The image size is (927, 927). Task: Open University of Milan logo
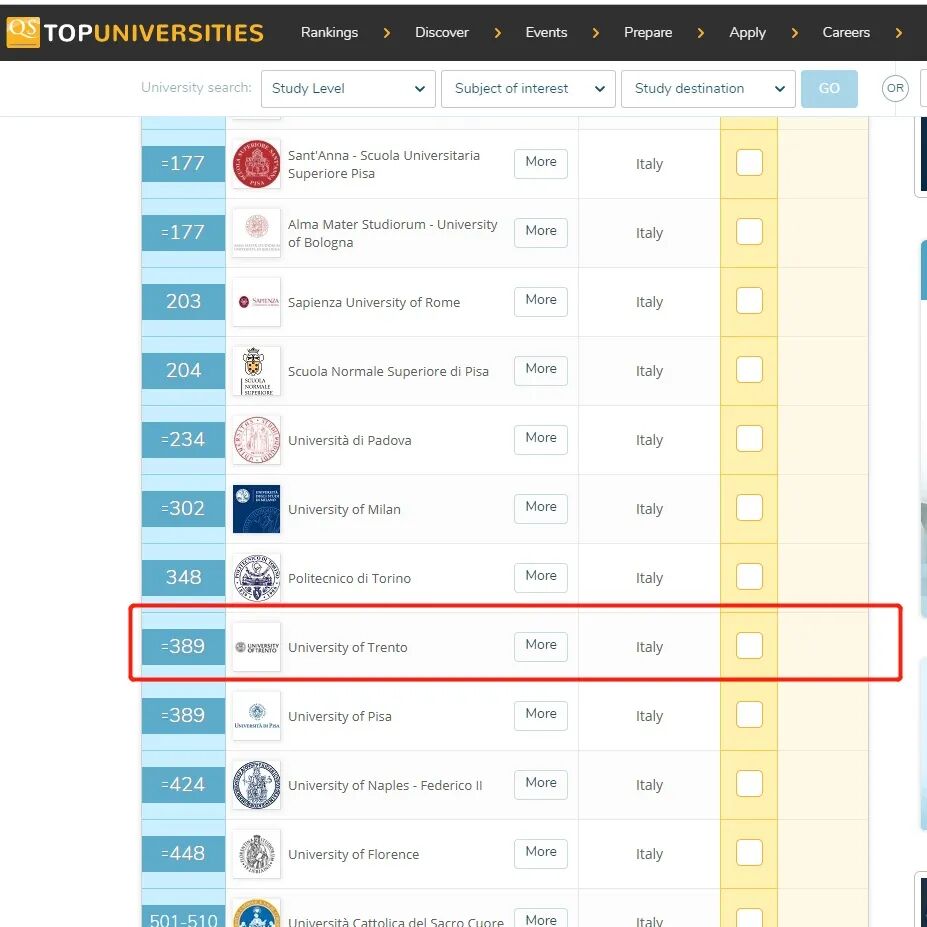click(x=256, y=508)
